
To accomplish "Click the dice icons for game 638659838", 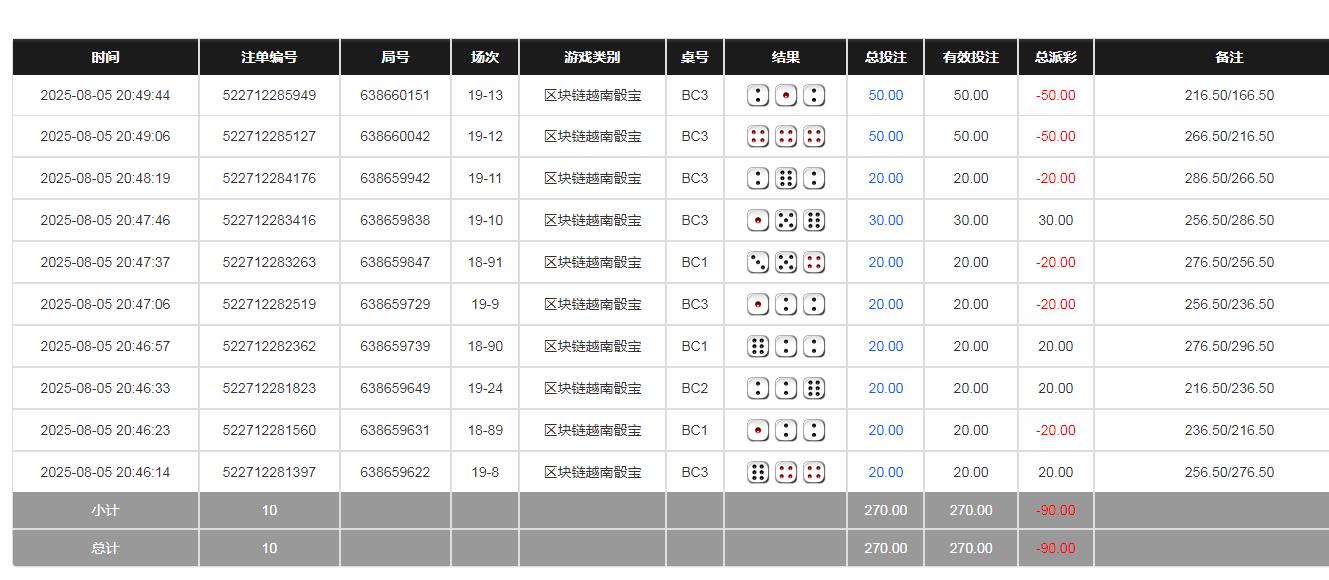I will click(785, 220).
